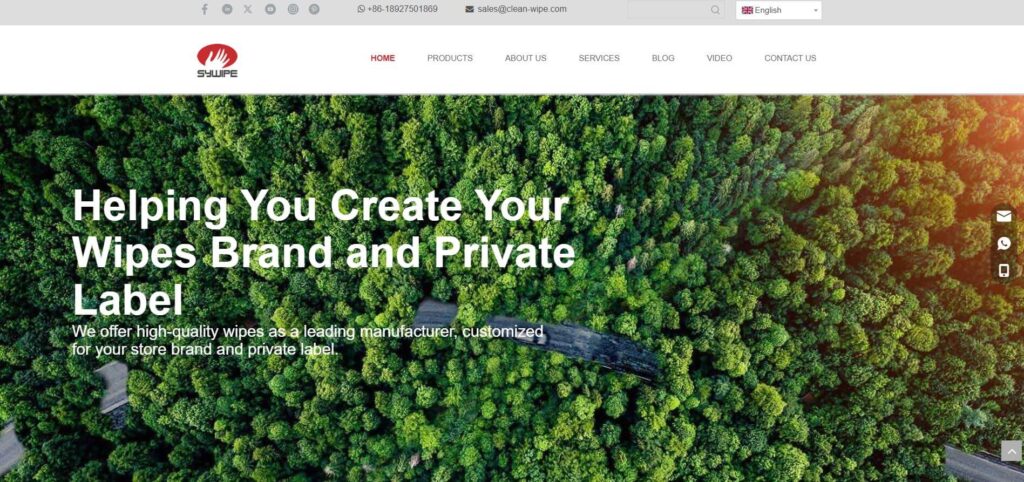Open the X (Twitter) social icon
Viewport: 1024px width, 482px height.
coord(248,9)
